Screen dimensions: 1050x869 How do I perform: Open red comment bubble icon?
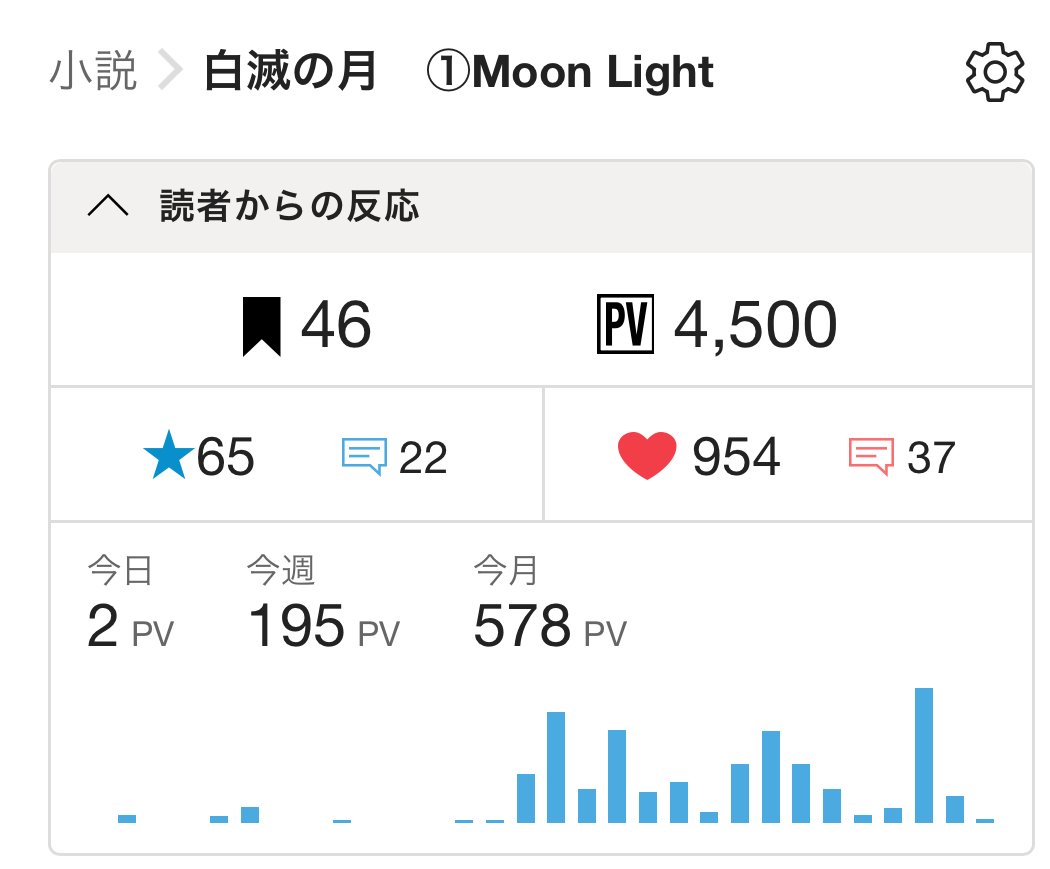pos(870,457)
